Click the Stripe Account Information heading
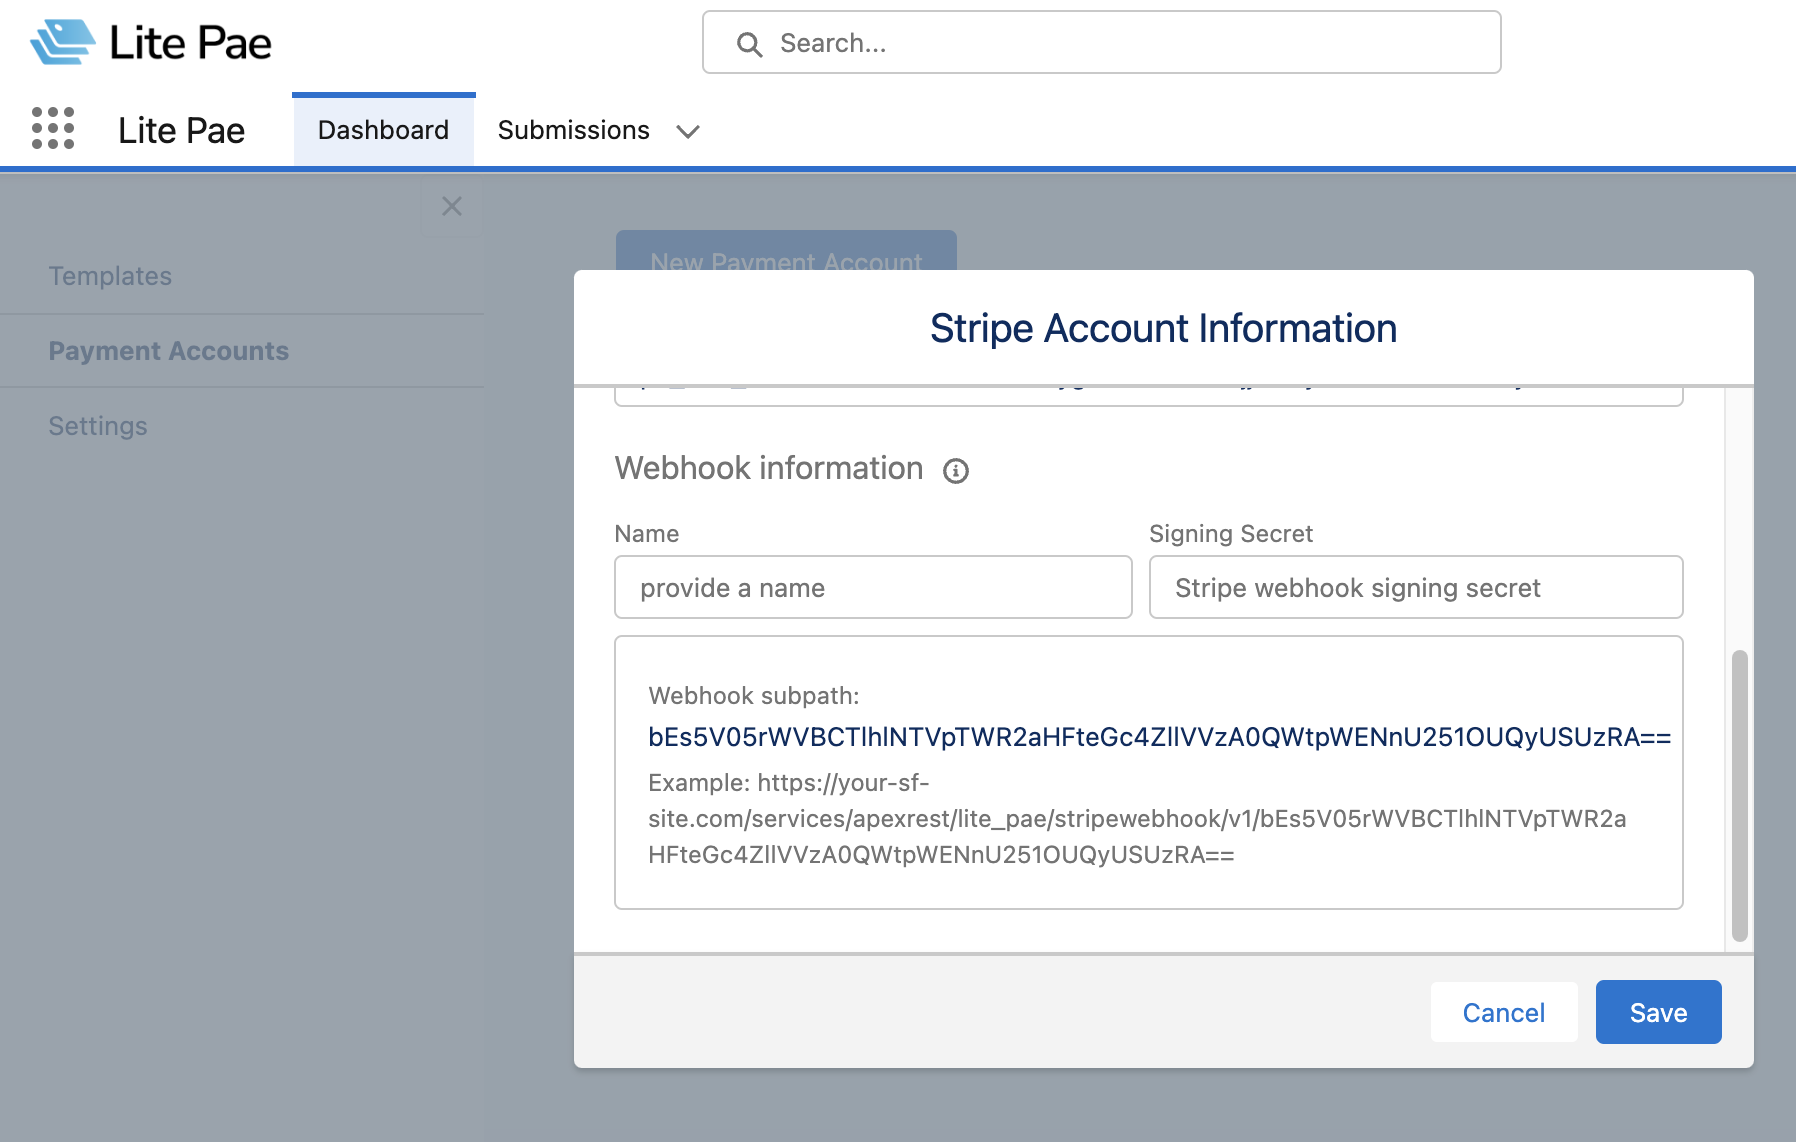 pos(1164,328)
